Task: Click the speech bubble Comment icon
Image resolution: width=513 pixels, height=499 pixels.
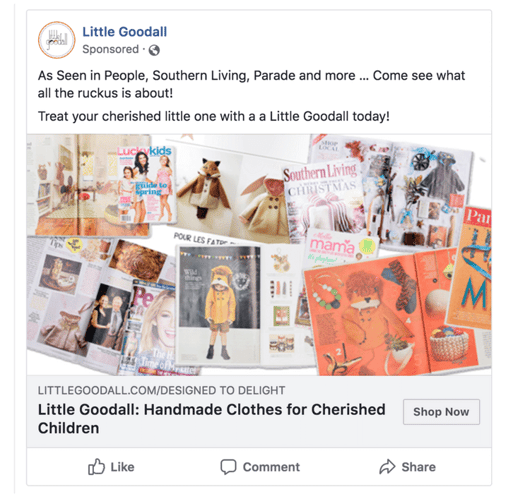Action: pos(228,467)
